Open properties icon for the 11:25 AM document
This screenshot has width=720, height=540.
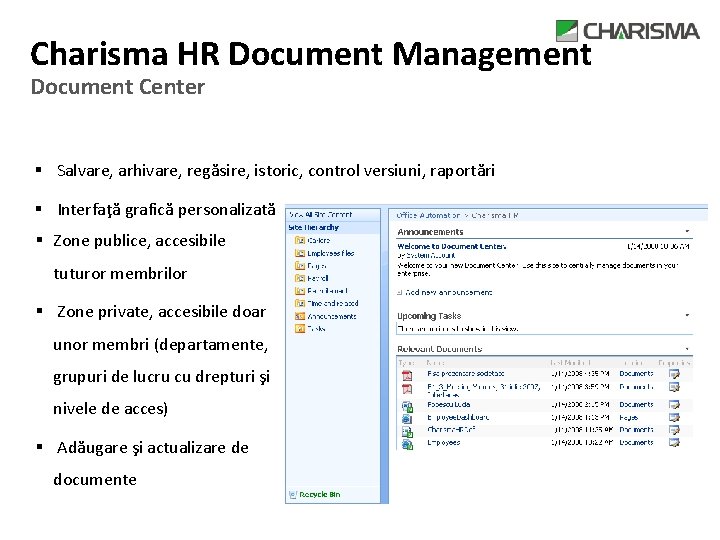[x=674, y=430]
